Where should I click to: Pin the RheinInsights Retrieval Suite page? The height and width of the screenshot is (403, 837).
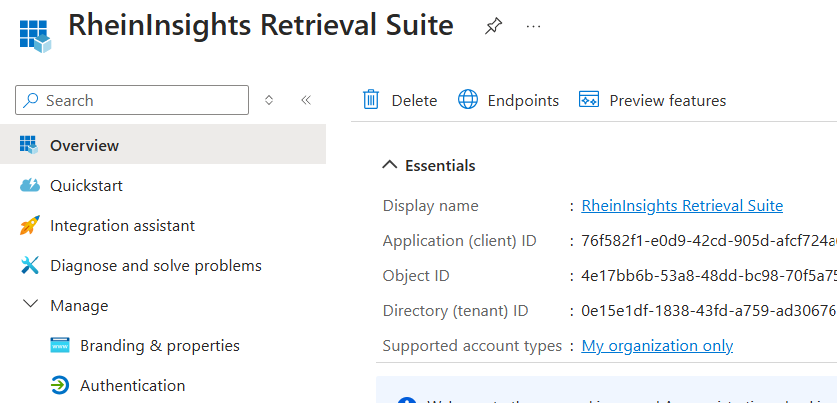(493, 26)
